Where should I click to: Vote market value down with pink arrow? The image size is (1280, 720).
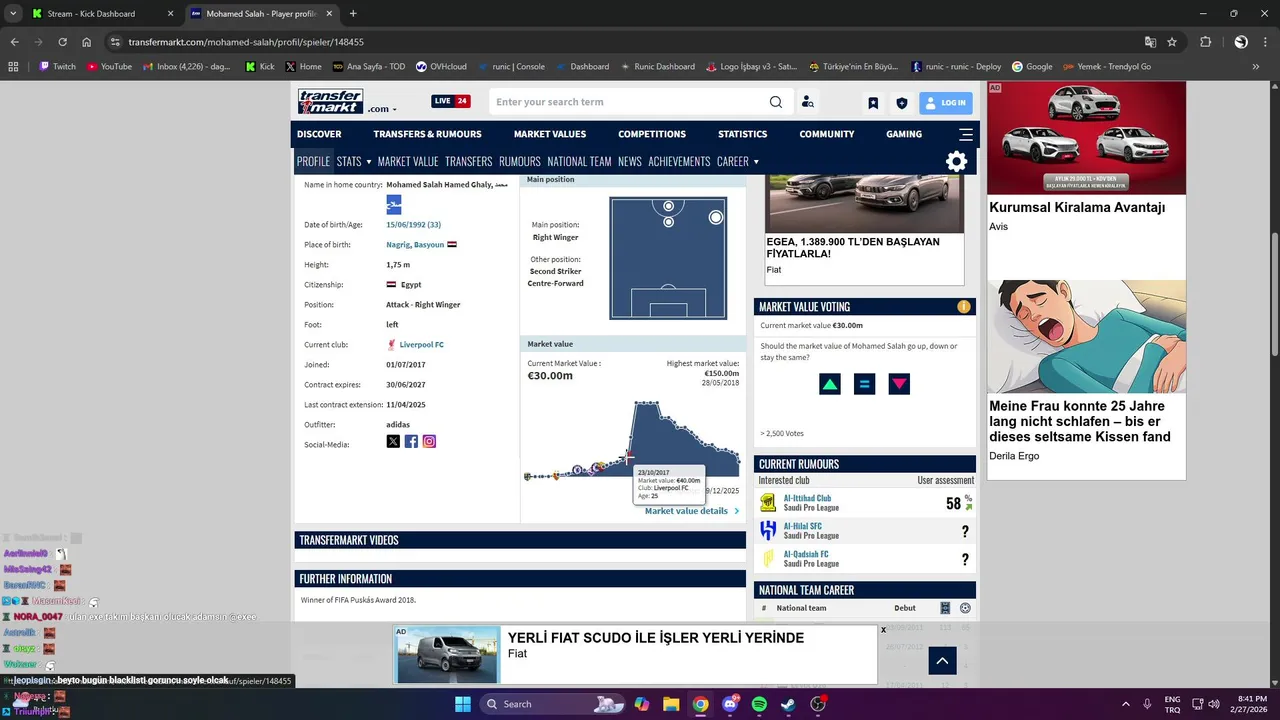click(x=900, y=384)
